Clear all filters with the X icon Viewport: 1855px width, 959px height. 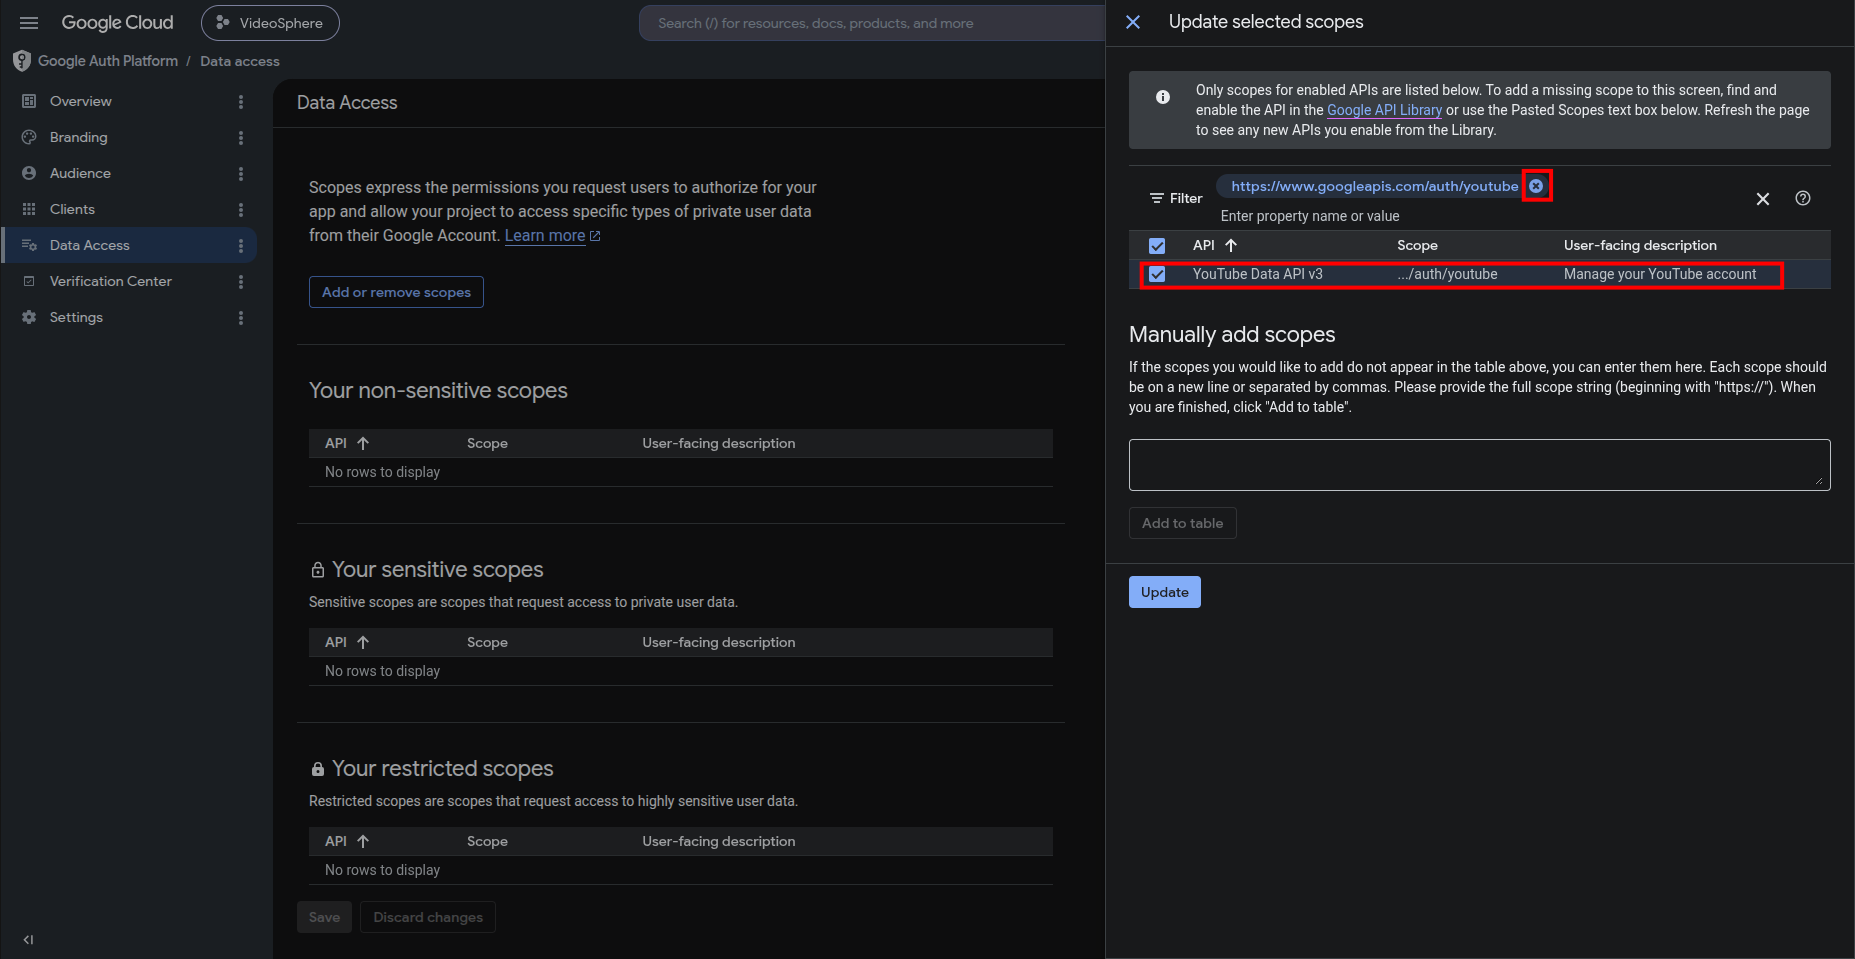1763,199
